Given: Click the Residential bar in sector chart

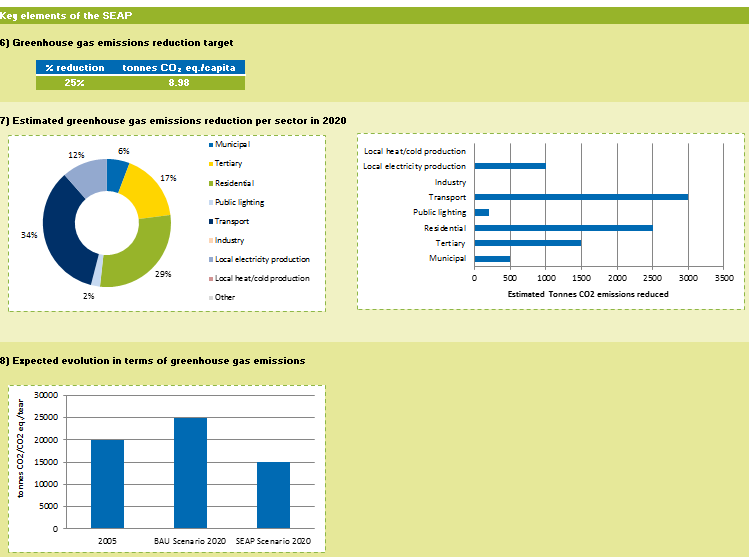Looking at the screenshot, I should click(x=563, y=228).
